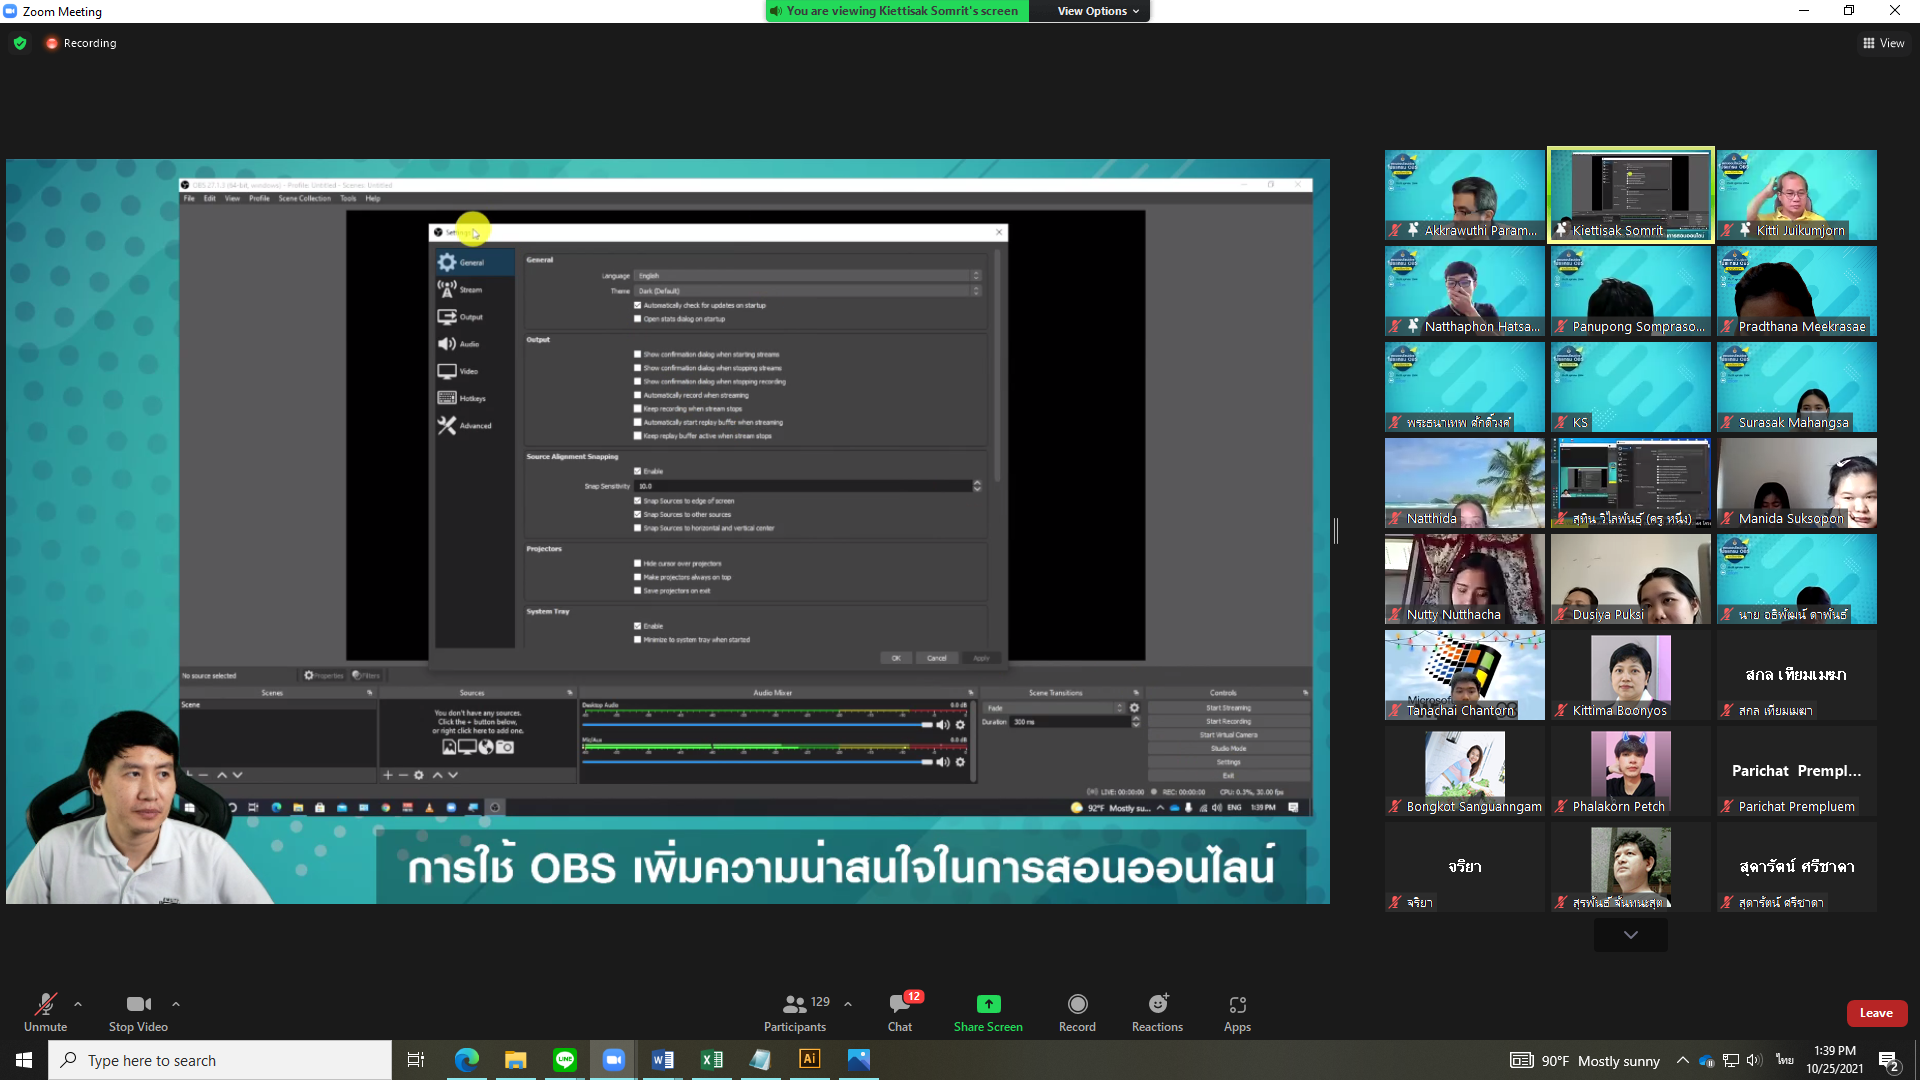Leave the Zoom meeting
The height and width of the screenshot is (1080, 1920).
(x=1876, y=1013)
